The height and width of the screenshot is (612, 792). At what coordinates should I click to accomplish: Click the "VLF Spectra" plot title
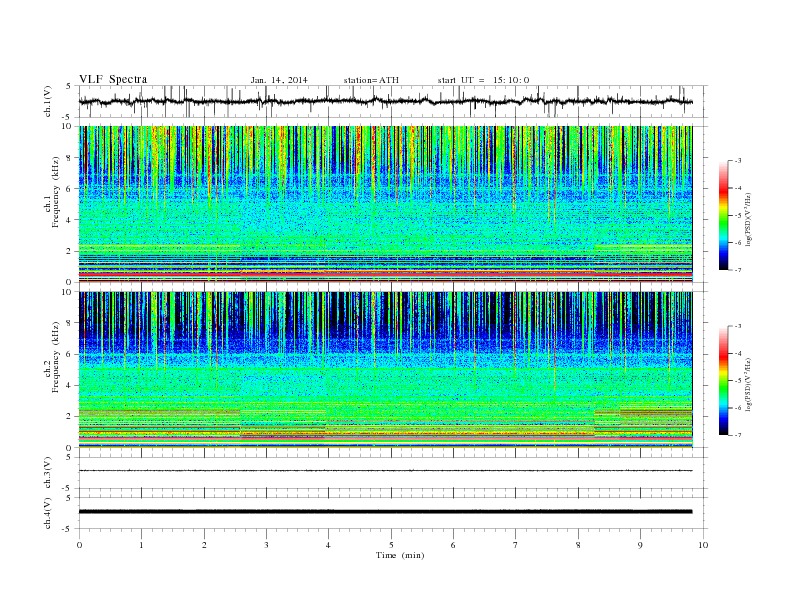click(x=113, y=79)
